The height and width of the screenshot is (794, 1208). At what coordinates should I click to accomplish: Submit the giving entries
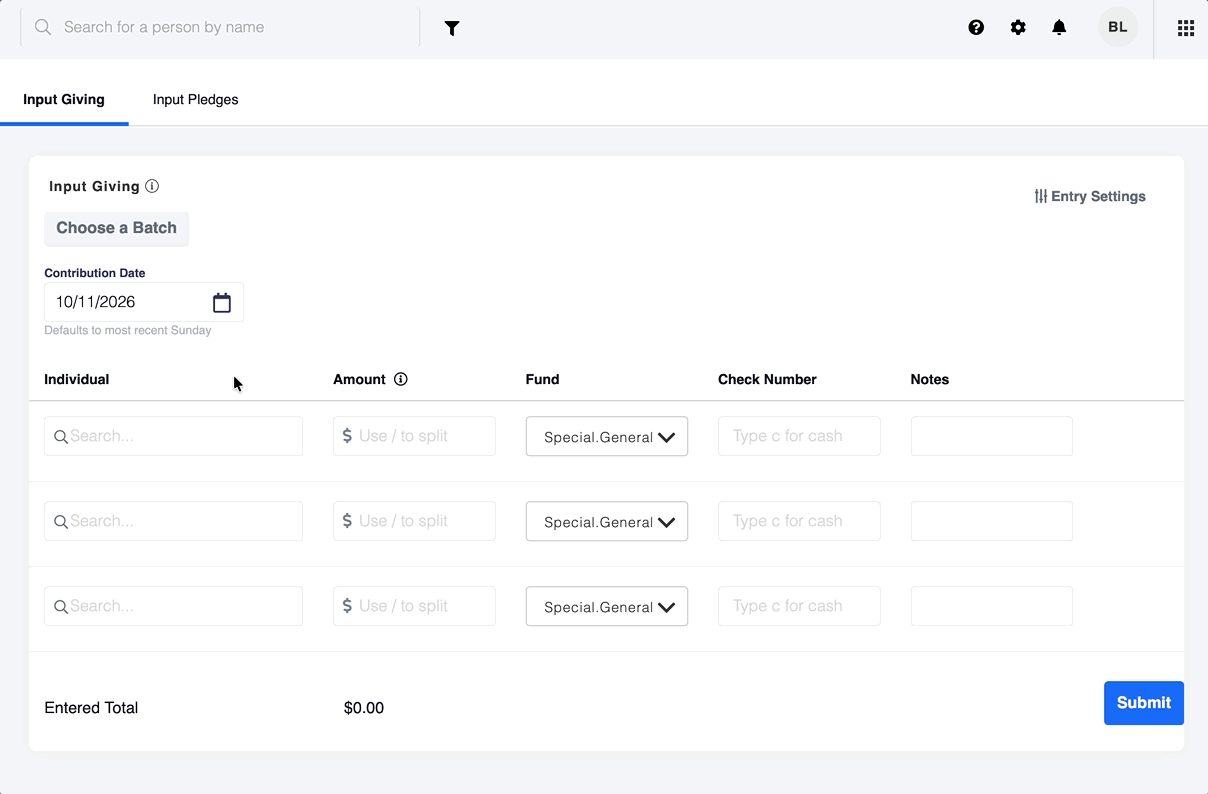click(x=1144, y=703)
